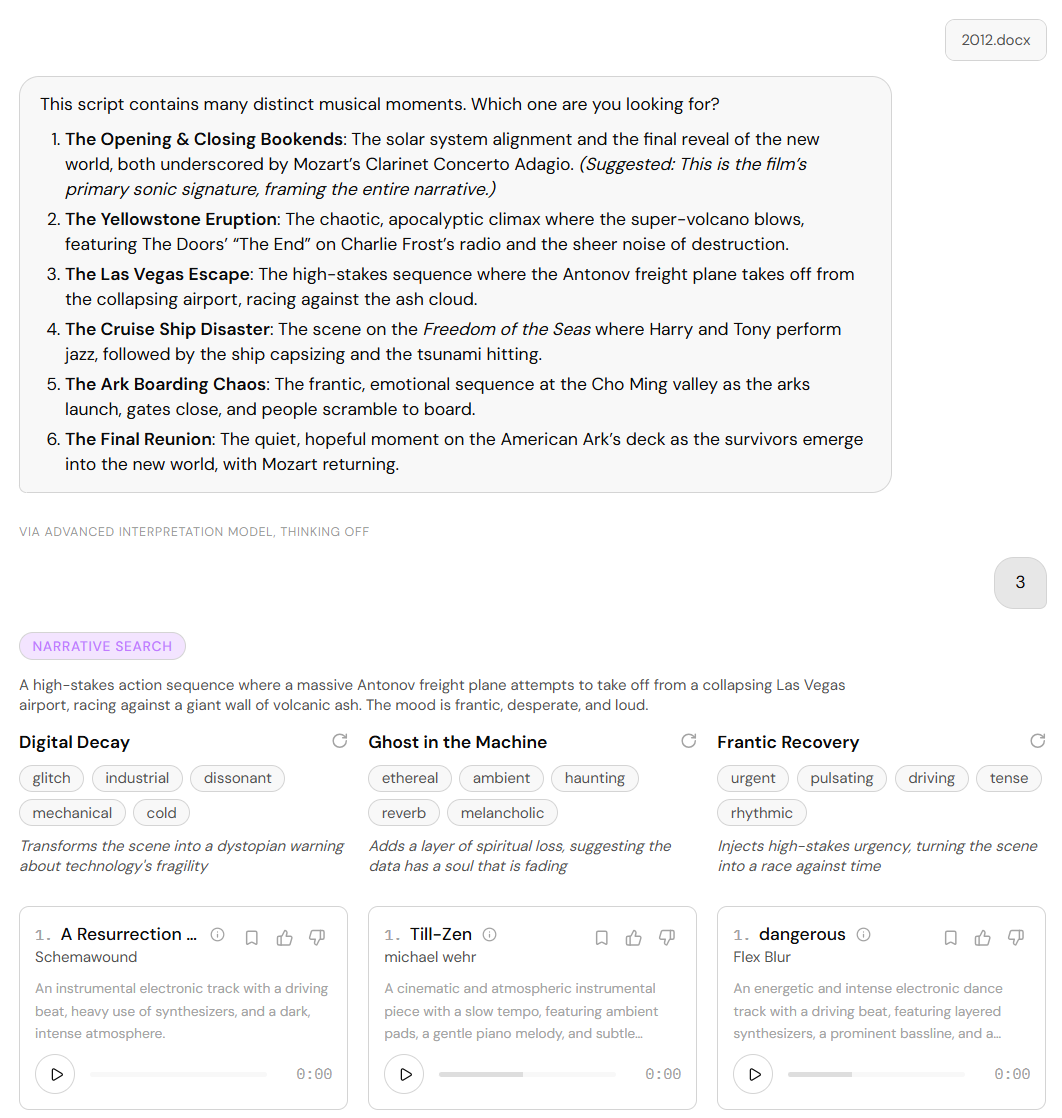Regenerate the Ghost in the Machine column
The image size is (1062, 1118).
pyautogui.click(x=688, y=741)
